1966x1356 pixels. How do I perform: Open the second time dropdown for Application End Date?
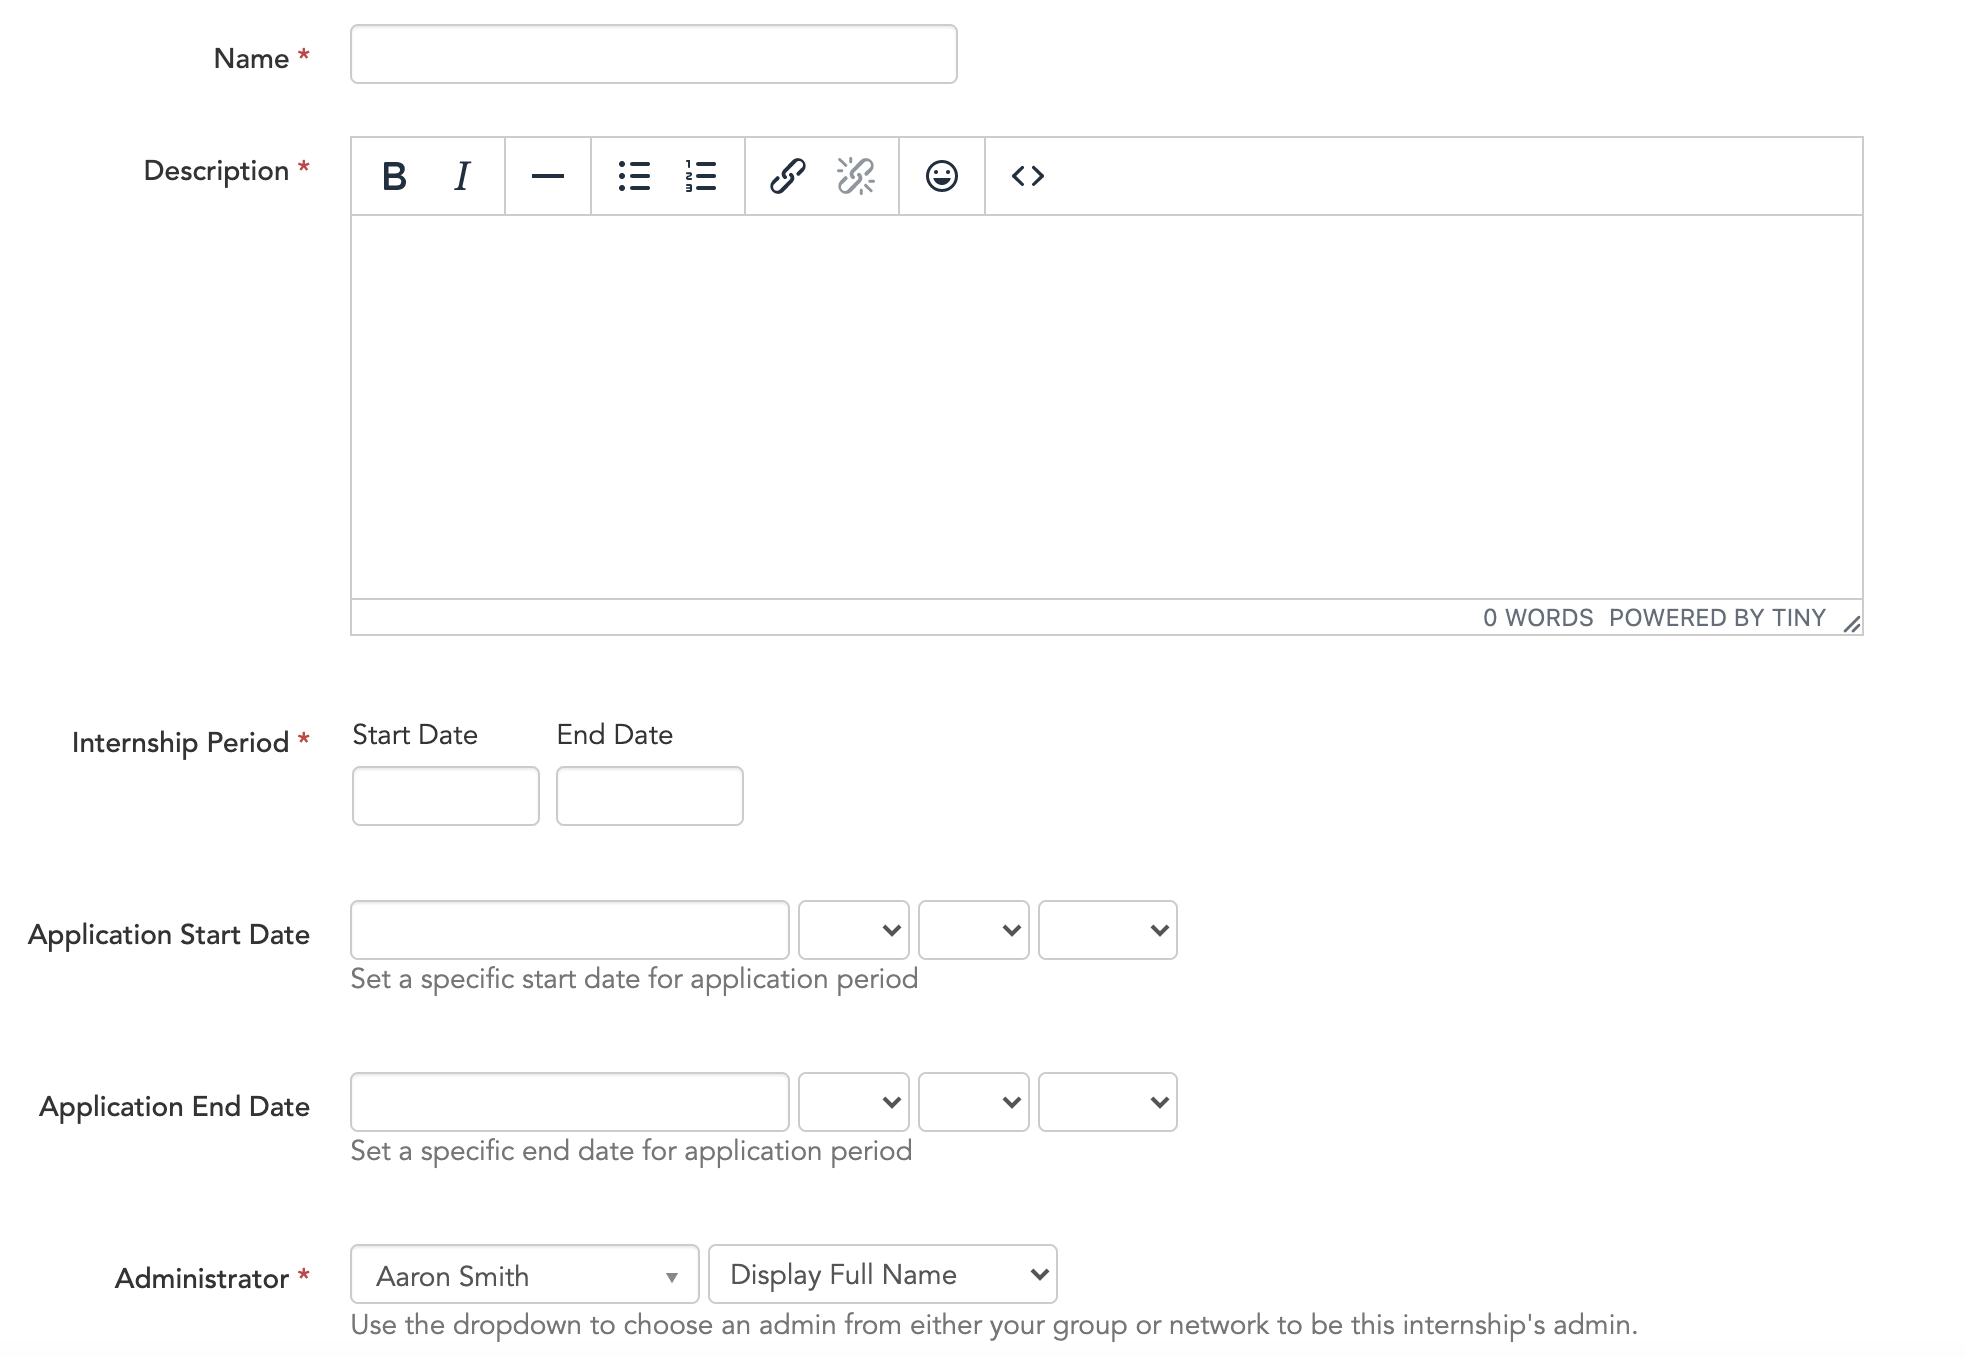tap(974, 1102)
